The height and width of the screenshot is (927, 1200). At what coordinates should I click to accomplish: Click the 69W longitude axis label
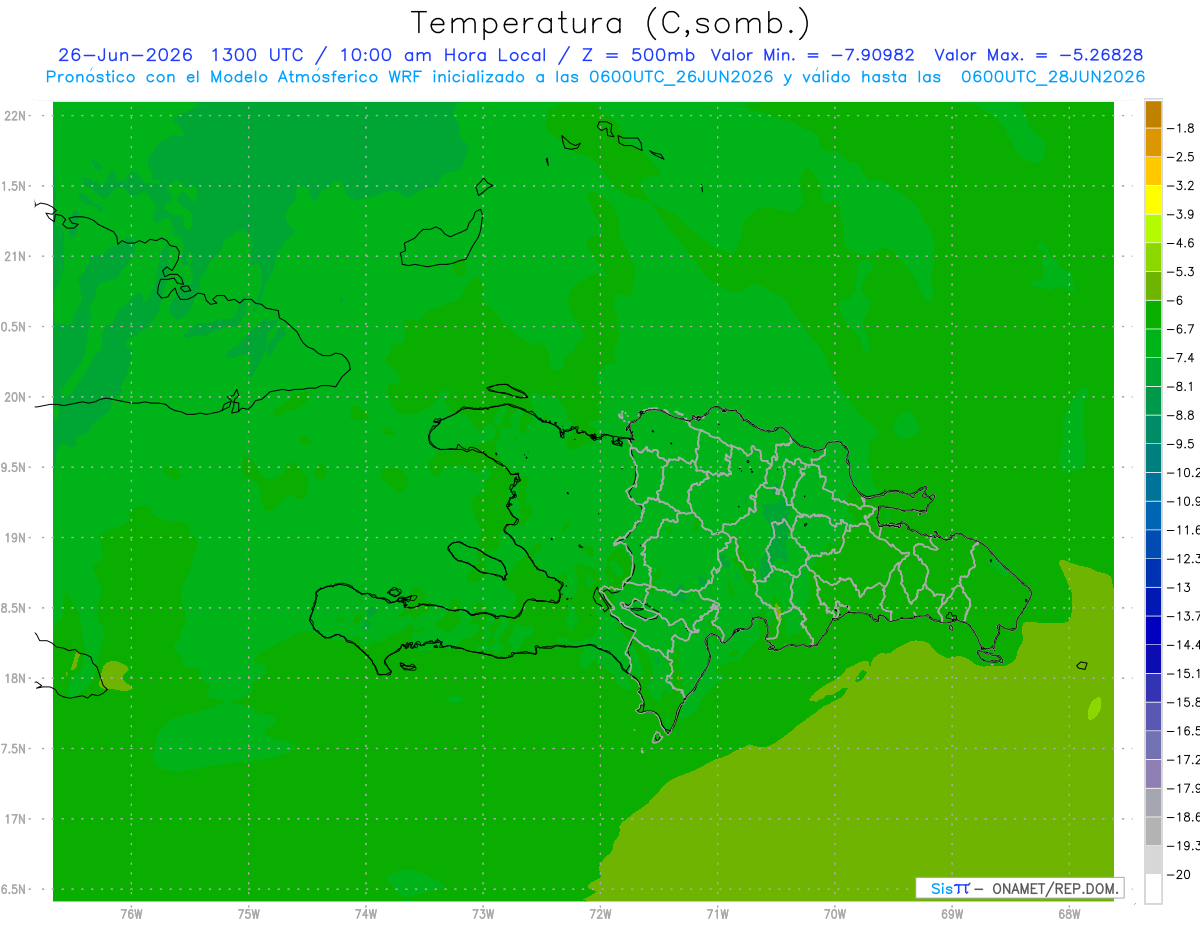point(952,913)
